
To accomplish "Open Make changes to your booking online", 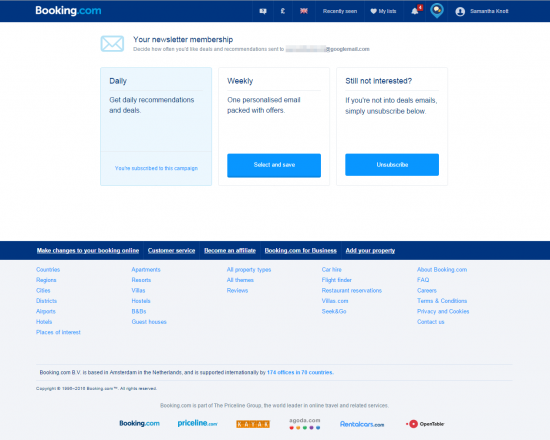I will pyautogui.click(x=88, y=251).
